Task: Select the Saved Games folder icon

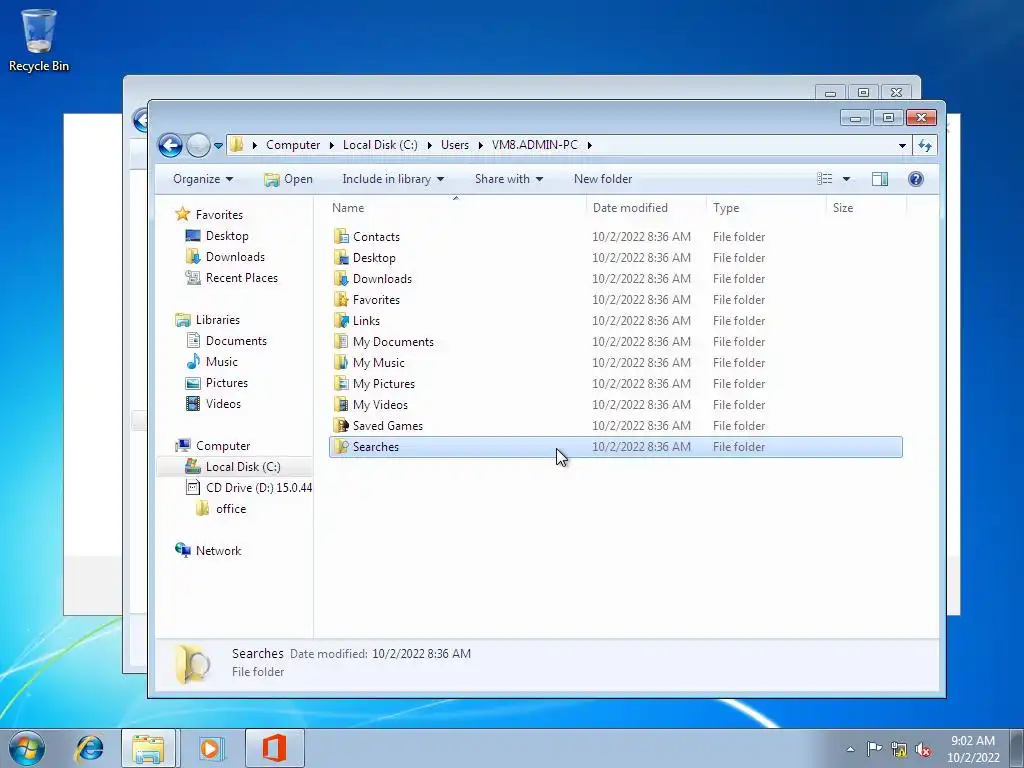Action: click(341, 425)
